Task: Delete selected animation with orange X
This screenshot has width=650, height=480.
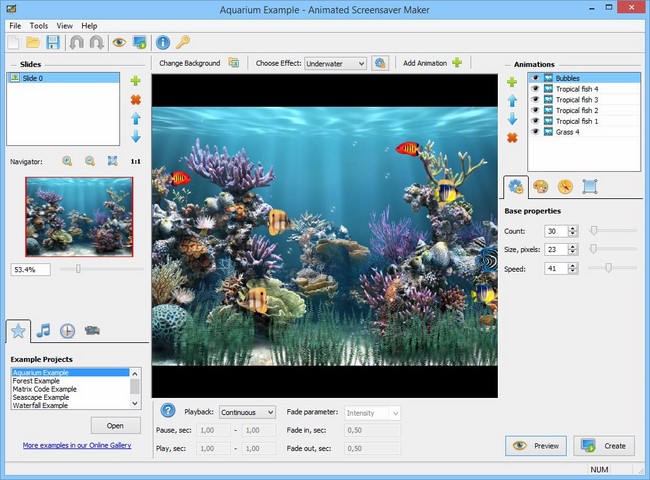Action: 512,138
